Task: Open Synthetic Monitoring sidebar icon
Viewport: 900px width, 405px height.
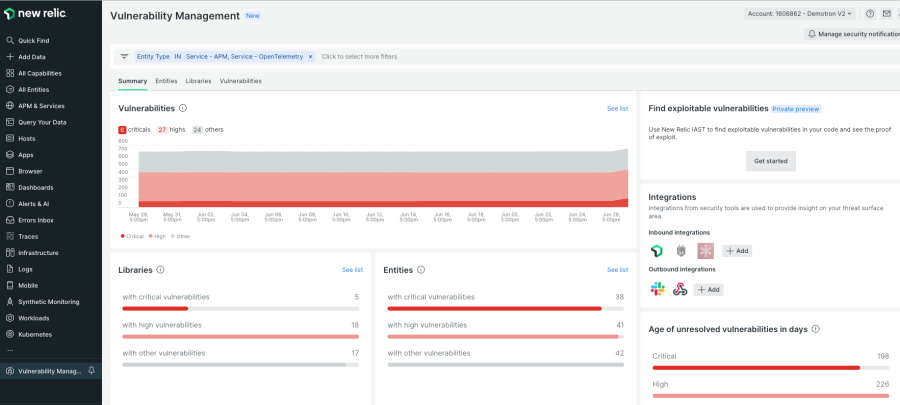Action: click(10, 302)
